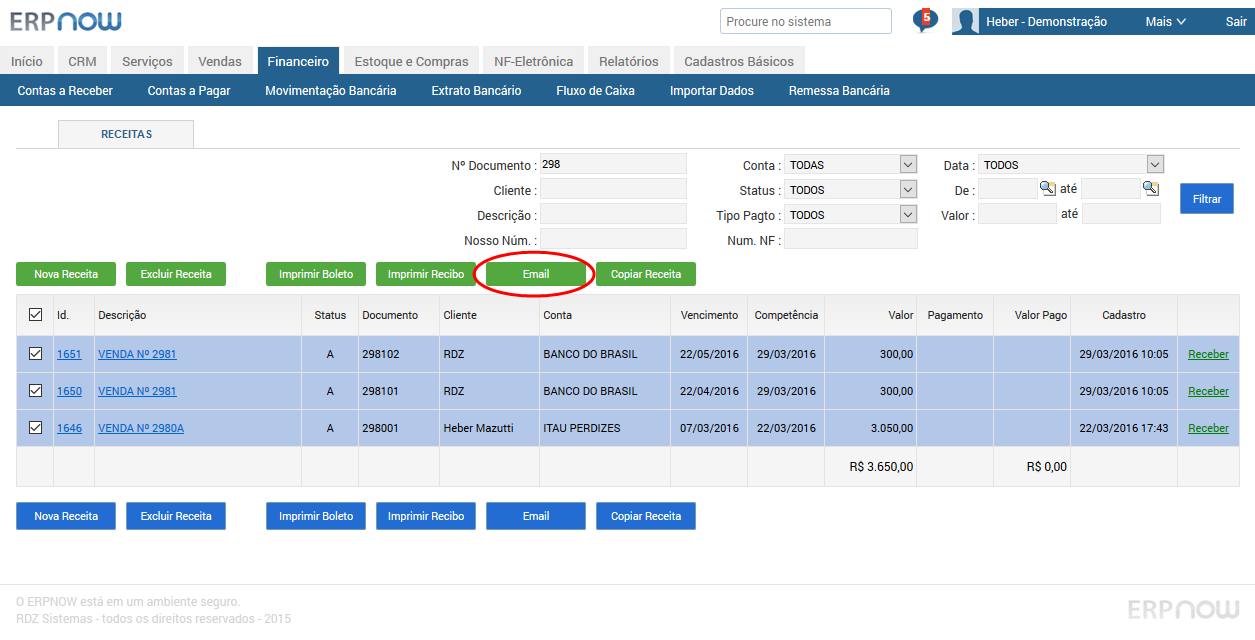
Task: Open VENDA Nº 2980A link
Action: click(141, 428)
